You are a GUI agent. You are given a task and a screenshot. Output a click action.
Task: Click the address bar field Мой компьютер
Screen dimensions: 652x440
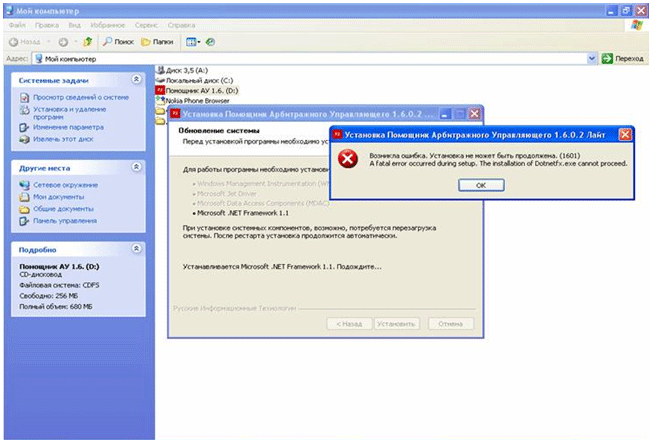[x=310, y=59]
